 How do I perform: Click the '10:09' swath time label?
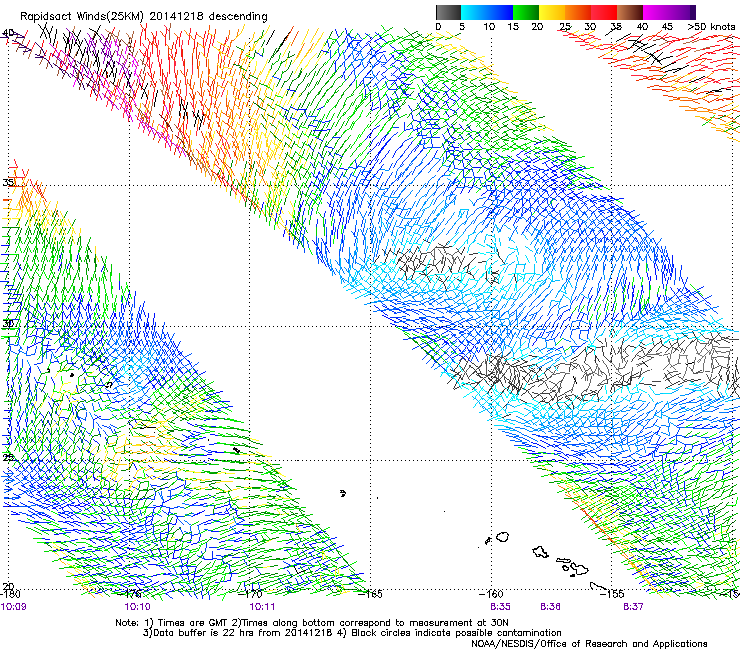[14, 607]
